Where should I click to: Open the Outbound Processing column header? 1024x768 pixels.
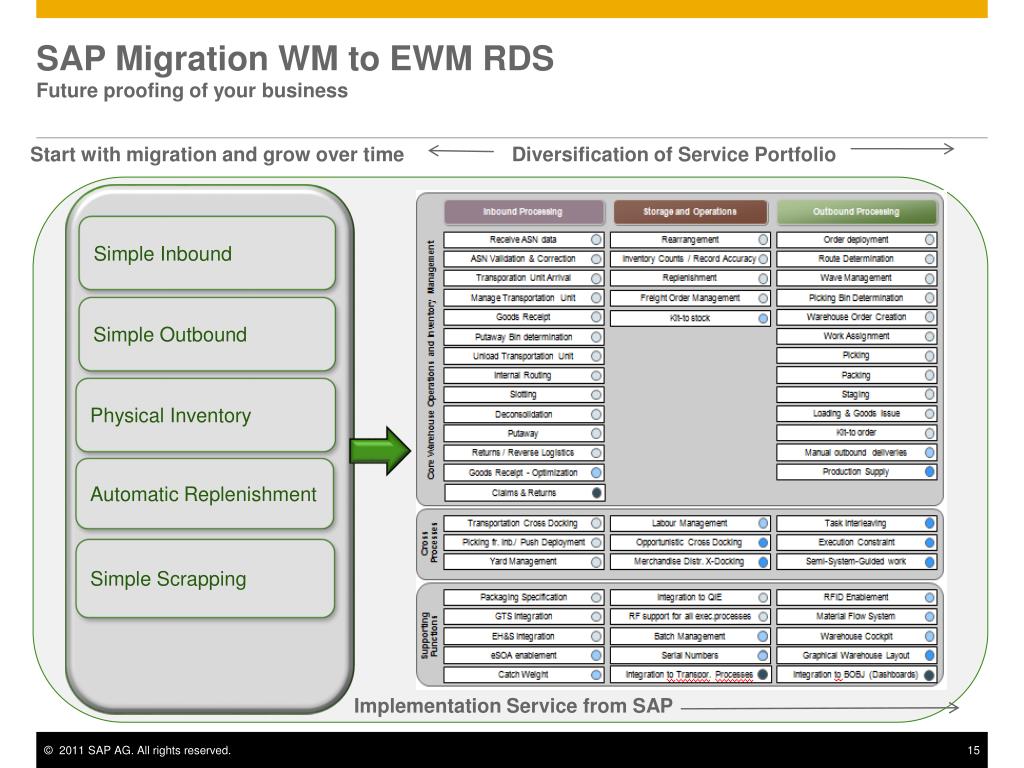point(857,212)
